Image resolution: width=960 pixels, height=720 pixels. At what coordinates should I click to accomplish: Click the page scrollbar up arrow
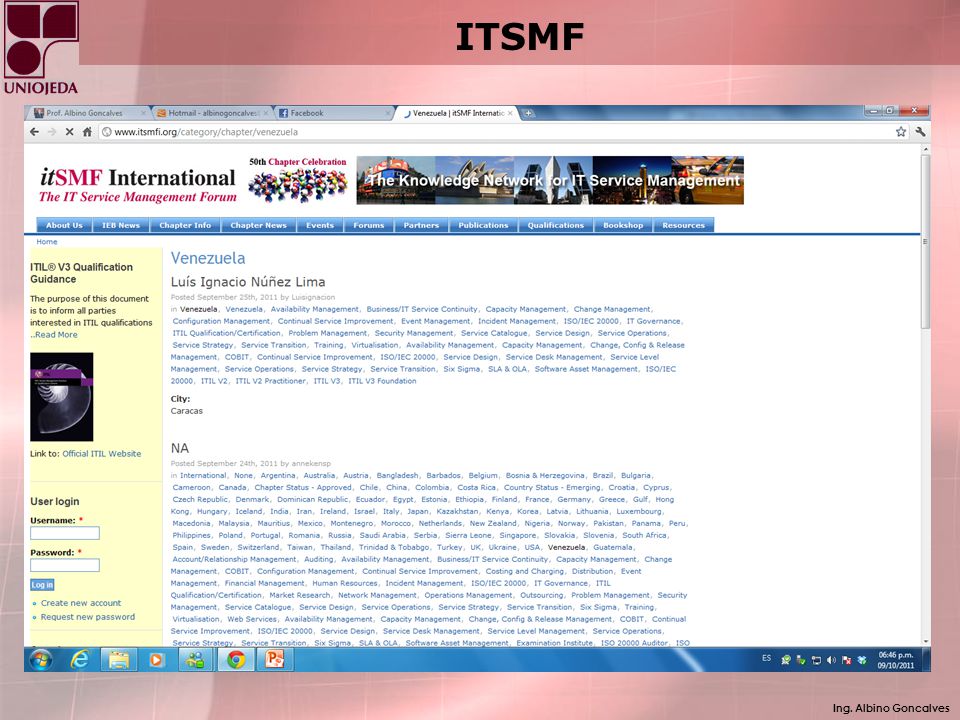coord(925,149)
